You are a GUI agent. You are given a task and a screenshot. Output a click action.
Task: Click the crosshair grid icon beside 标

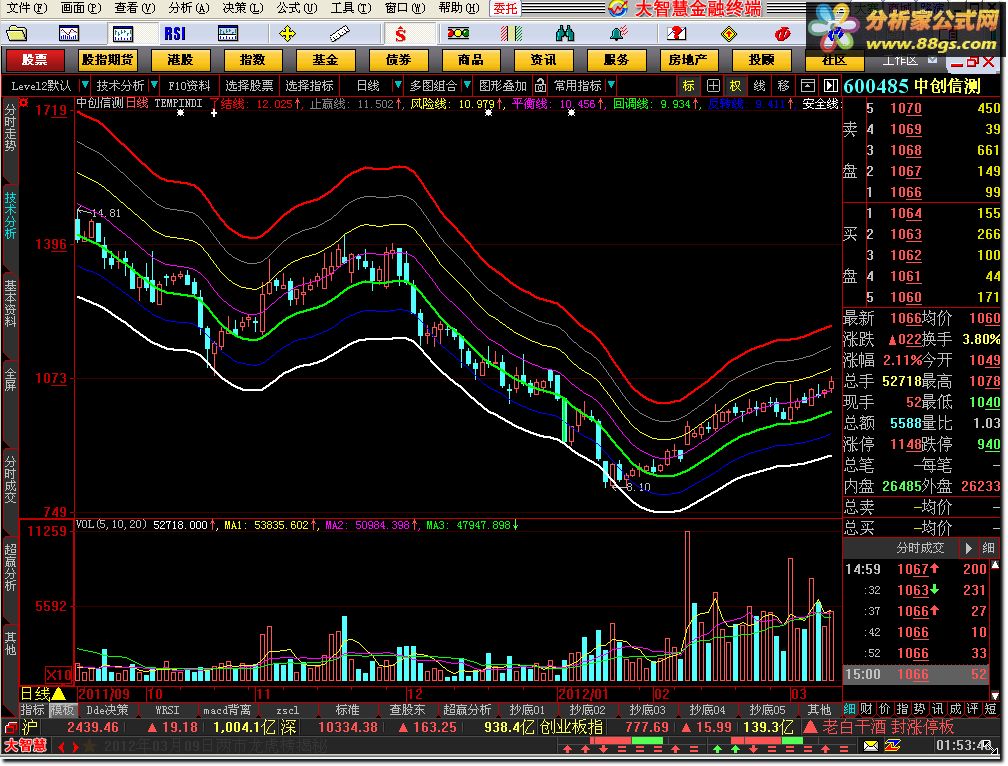point(713,85)
